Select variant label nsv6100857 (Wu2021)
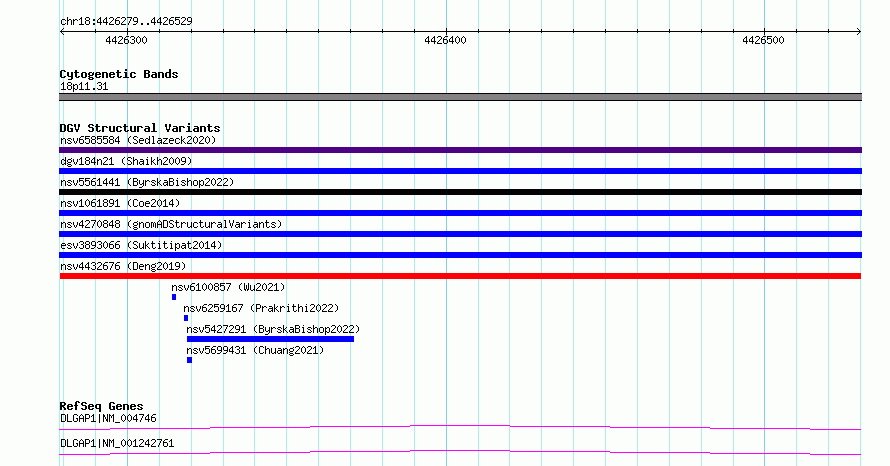890x466 pixels. tap(228, 287)
